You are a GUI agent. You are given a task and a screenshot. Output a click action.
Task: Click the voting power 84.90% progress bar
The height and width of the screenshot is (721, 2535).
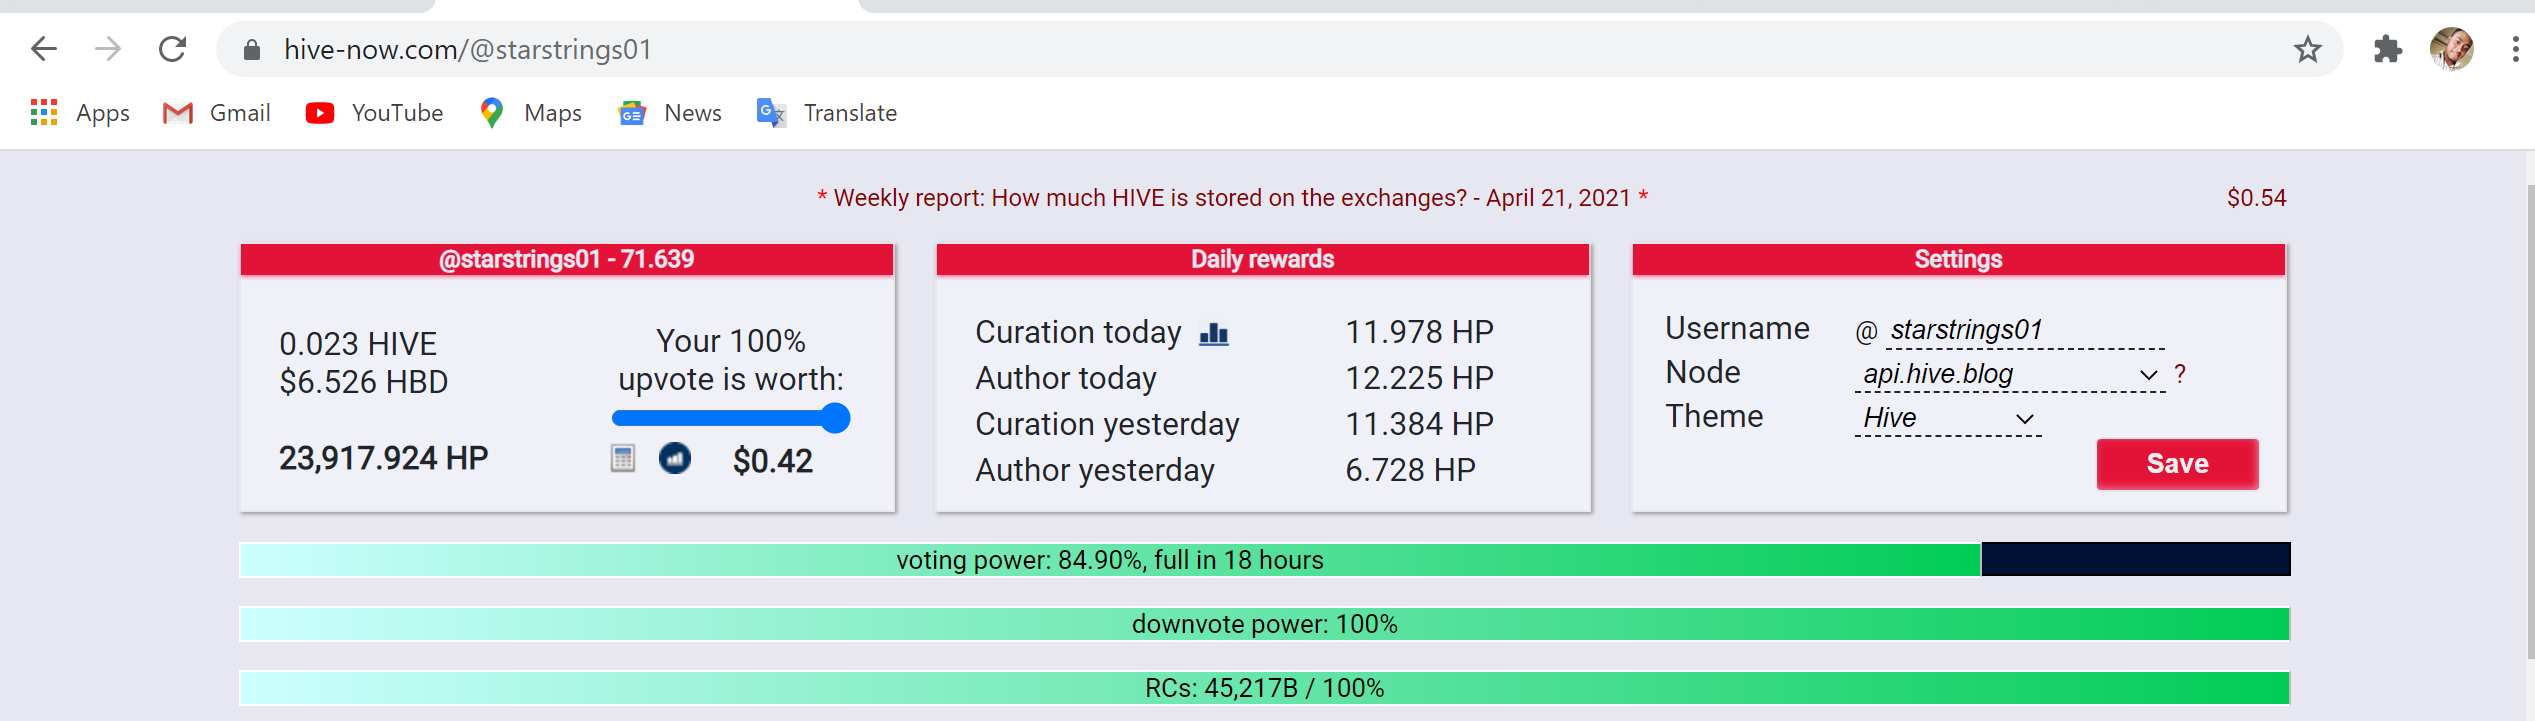pyautogui.click(x=1265, y=560)
